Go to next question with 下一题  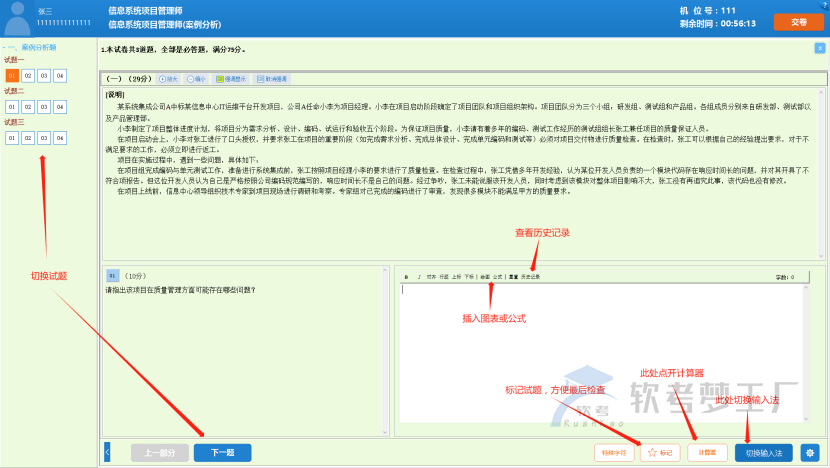click(x=222, y=453)
